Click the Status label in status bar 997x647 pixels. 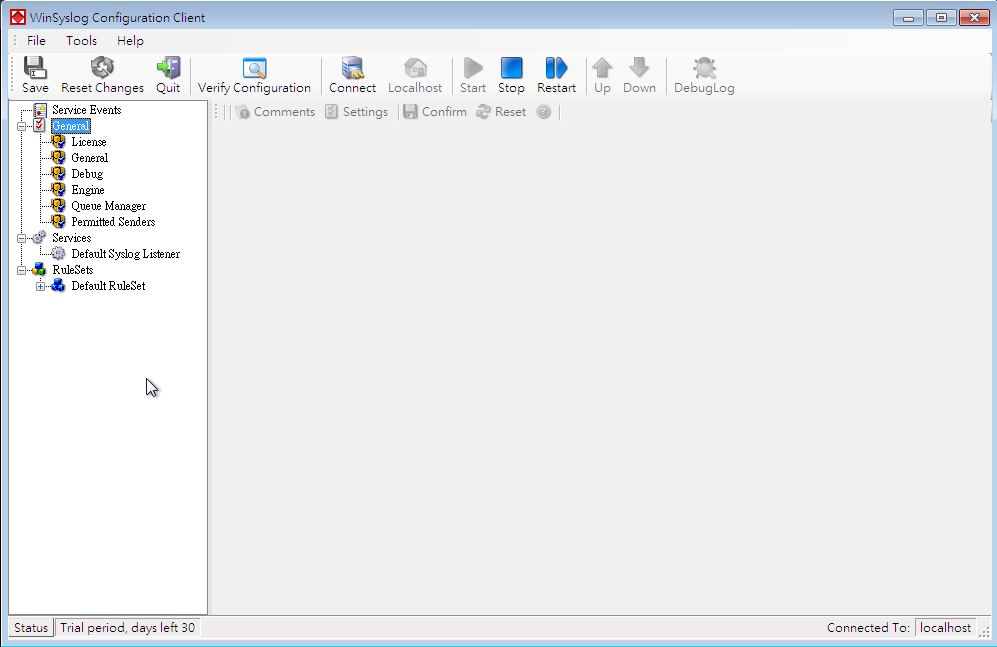tap(31, 628)
